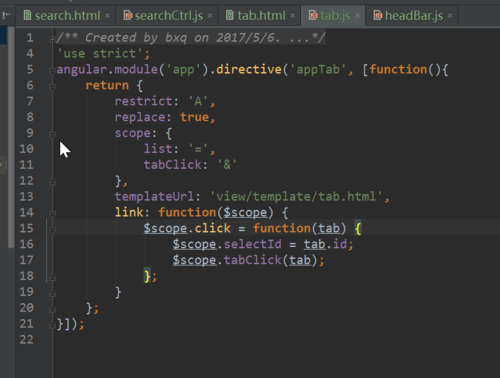Viewport: 500px width, 378px height.
Task: Close the headBar.js tab
Action: [450, 16]
